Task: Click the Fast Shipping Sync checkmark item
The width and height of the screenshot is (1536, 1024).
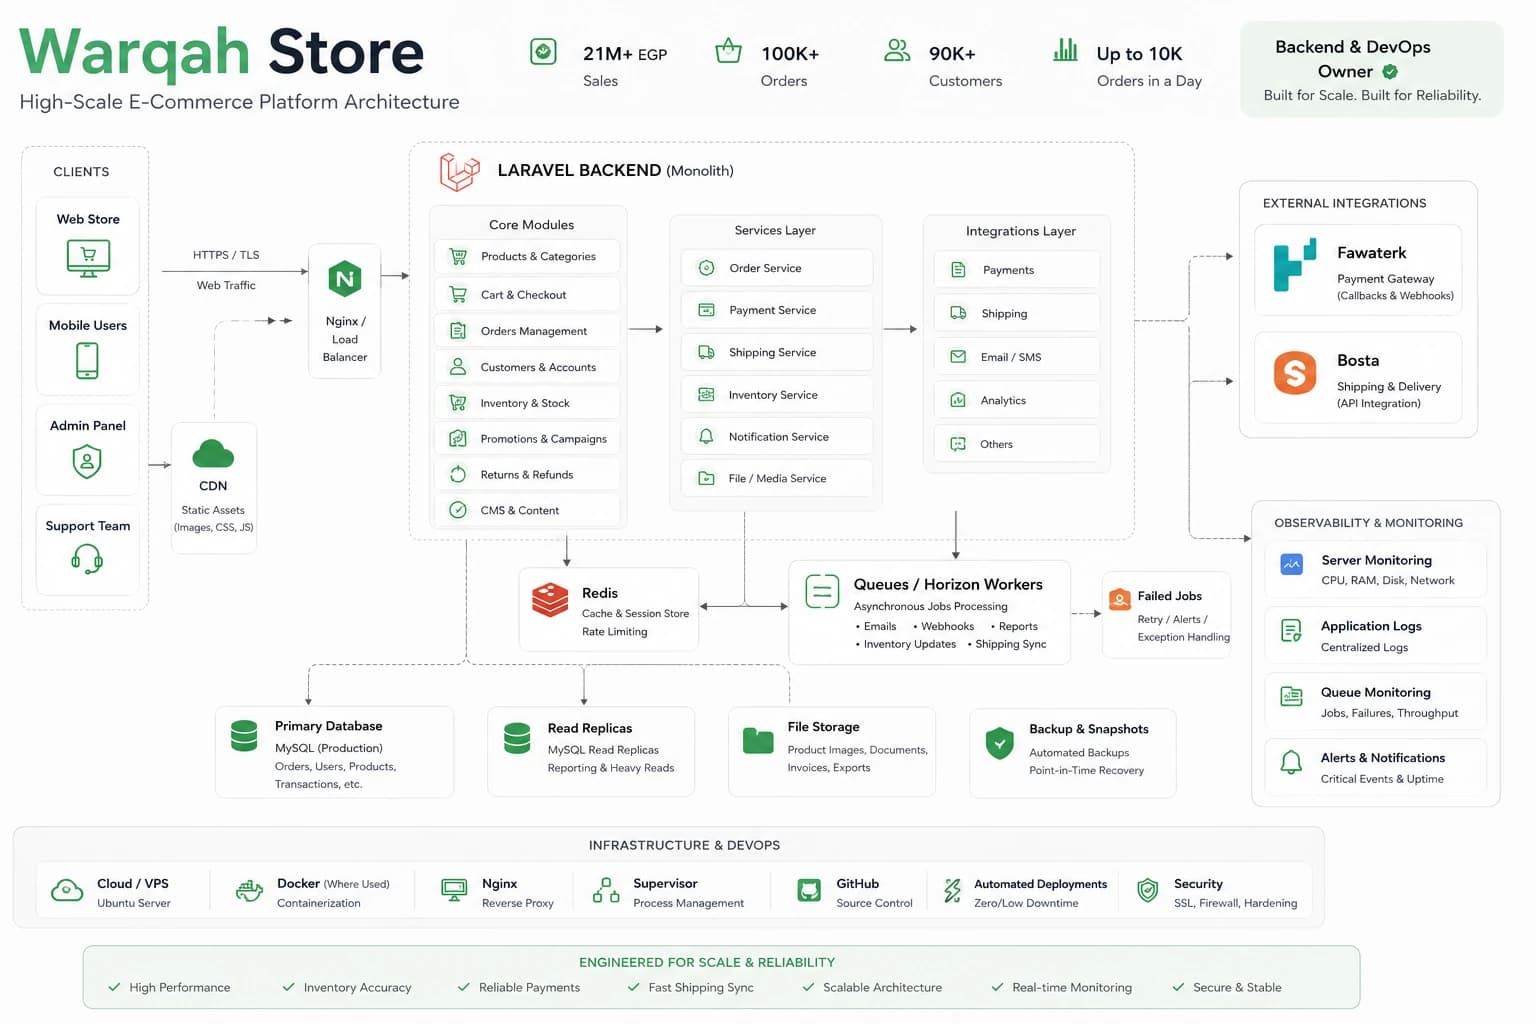Action: pyautogui.click(x=690, y=987)
